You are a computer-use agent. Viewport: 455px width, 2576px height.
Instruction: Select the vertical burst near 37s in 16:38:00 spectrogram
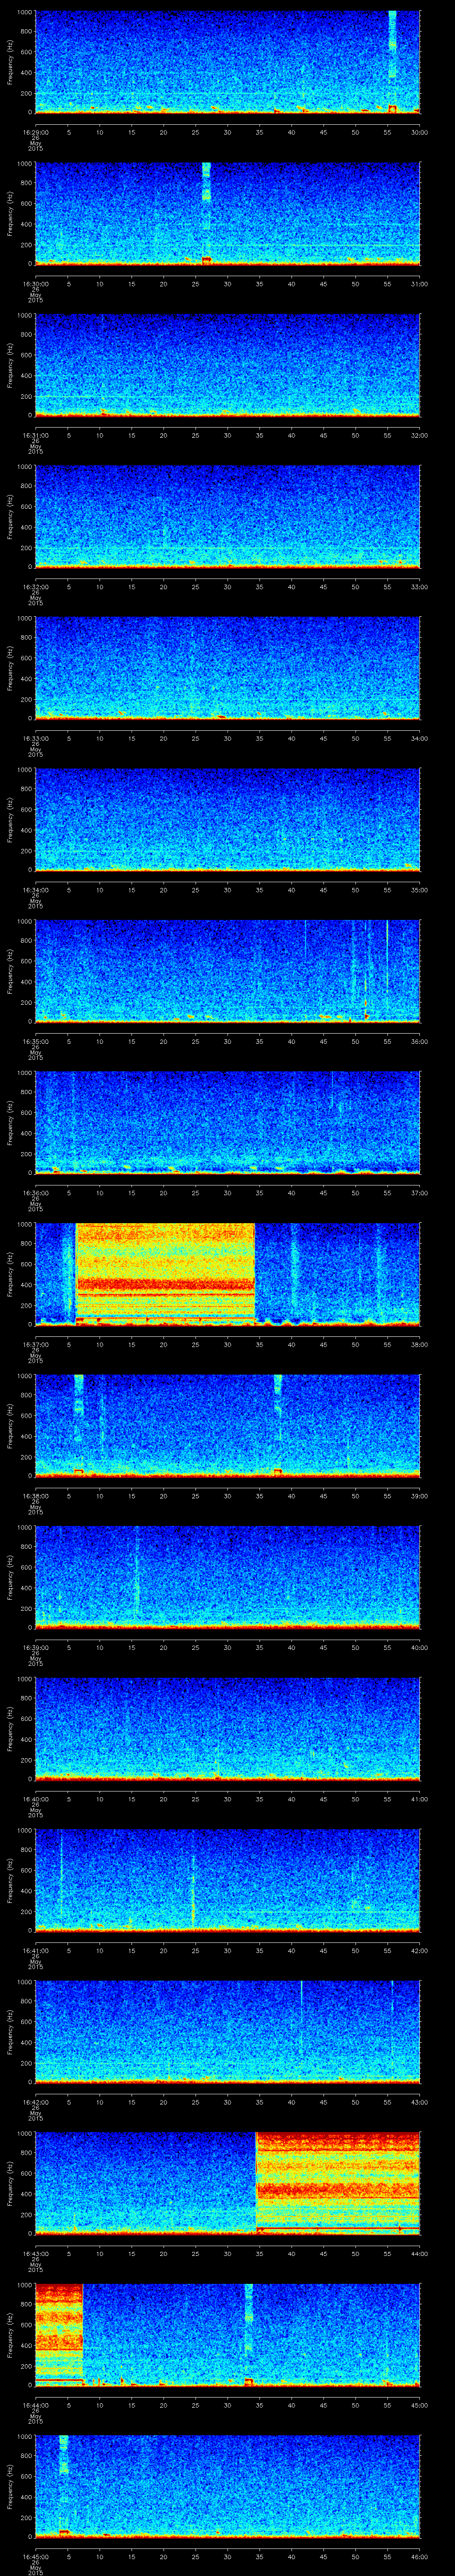278,1425
